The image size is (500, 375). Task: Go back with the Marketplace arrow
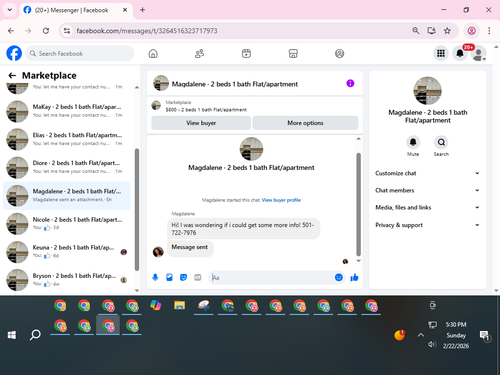tap(12, 75)
